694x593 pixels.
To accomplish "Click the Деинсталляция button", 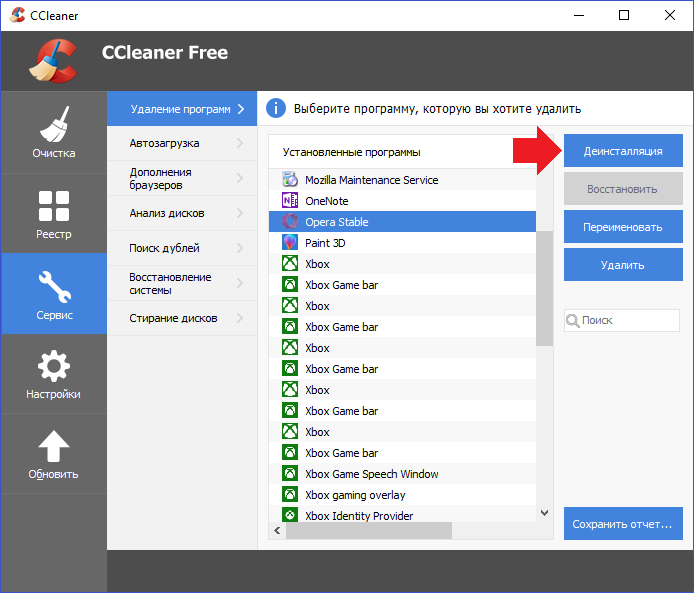I will [623, 151].
